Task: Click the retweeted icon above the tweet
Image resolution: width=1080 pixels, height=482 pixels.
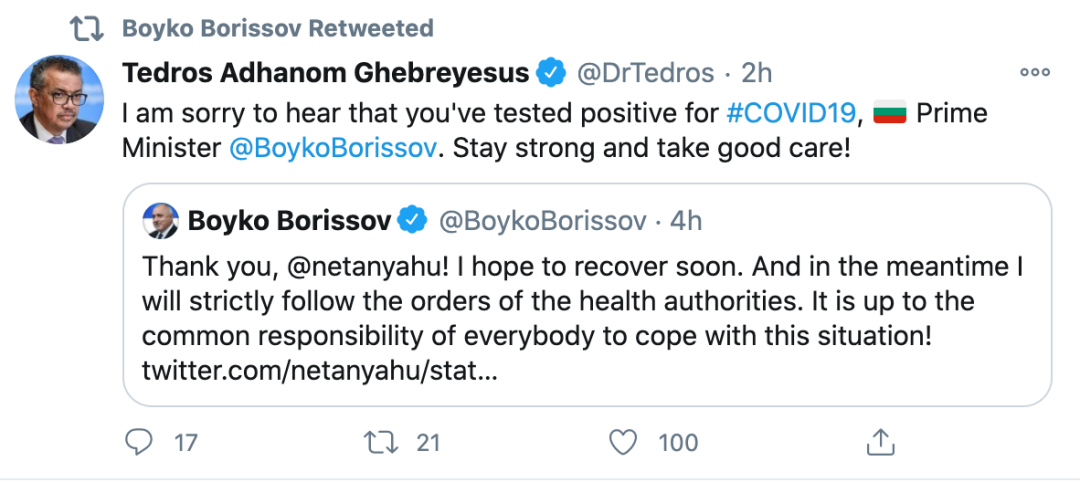Action: 87,28
